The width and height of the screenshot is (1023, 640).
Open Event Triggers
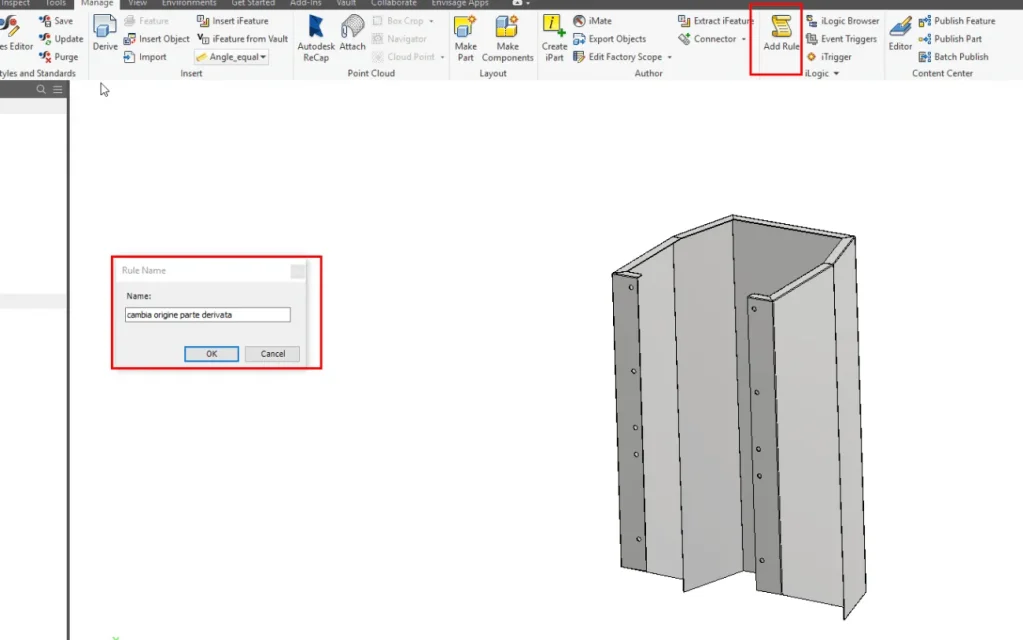(x=841, y=38)
